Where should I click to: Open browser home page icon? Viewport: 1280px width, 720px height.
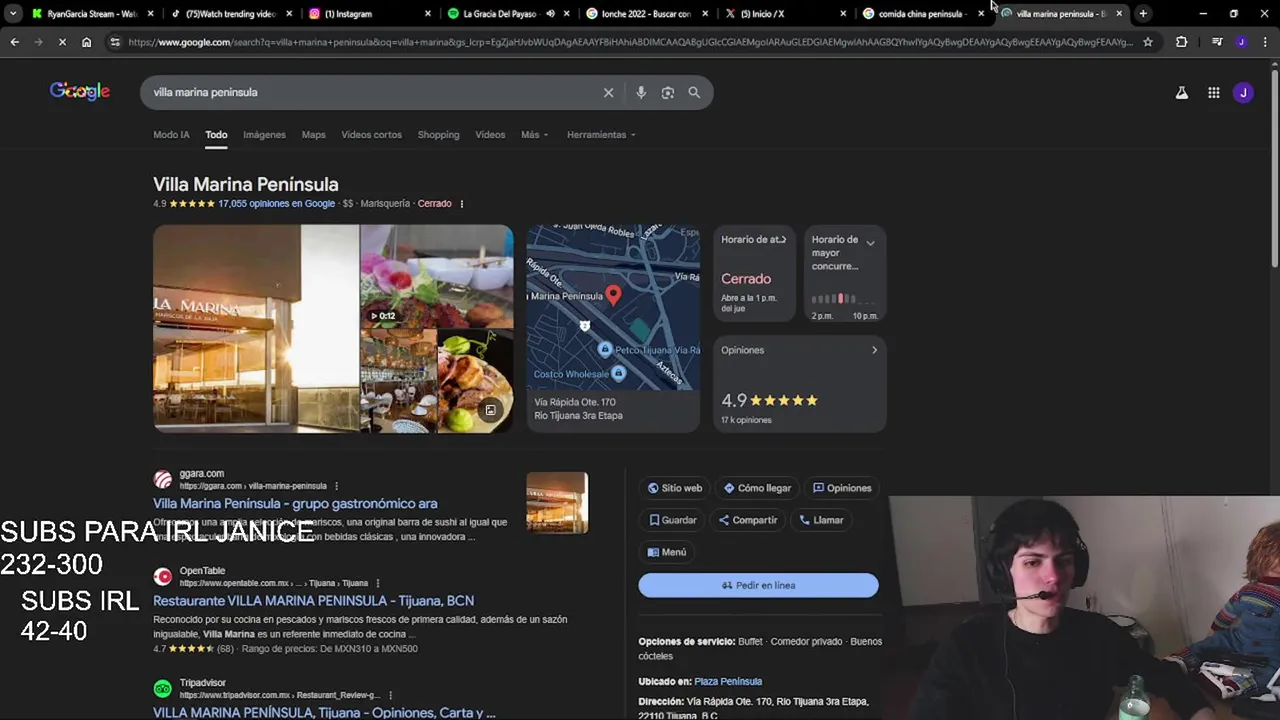[x=87, y=42]
